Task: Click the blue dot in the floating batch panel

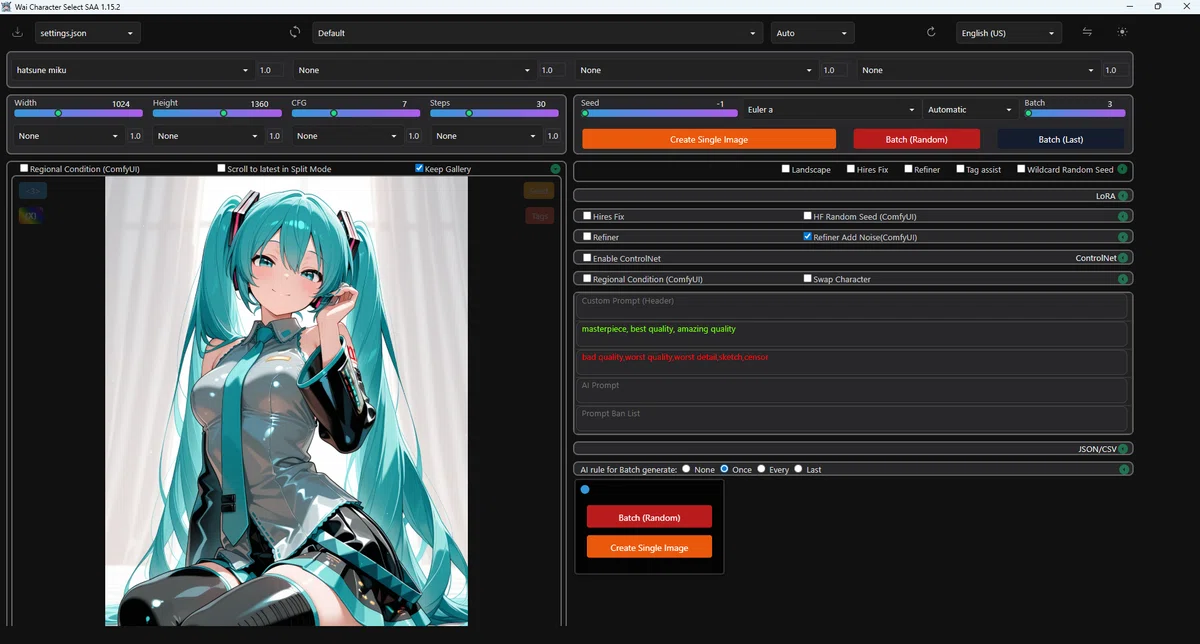Action: tap(585, 489)
